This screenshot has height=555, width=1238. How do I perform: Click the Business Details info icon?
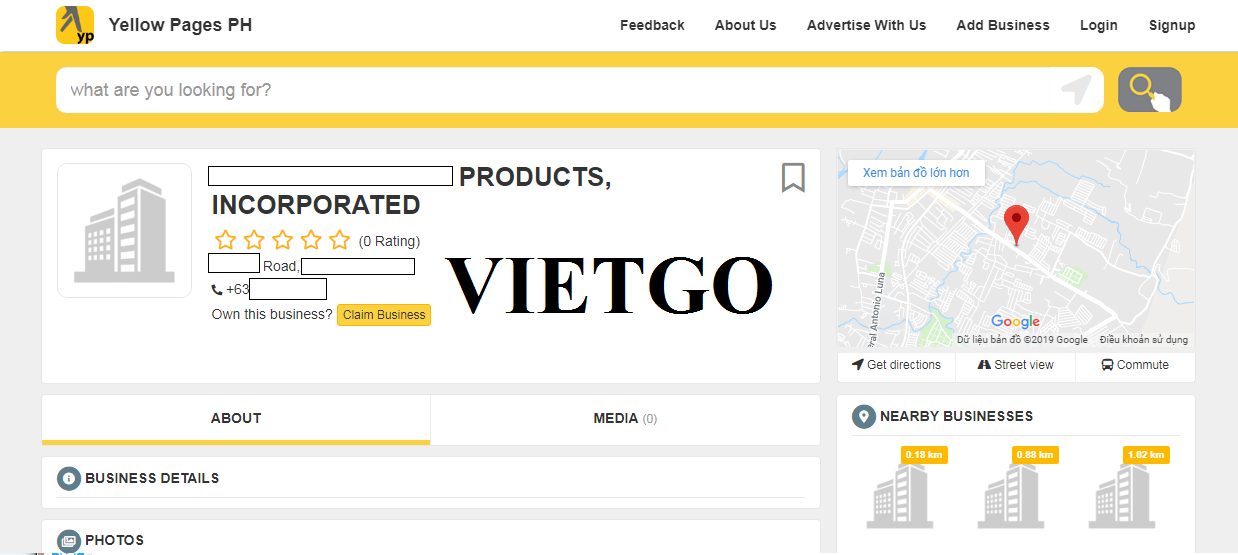coord(69,478)
